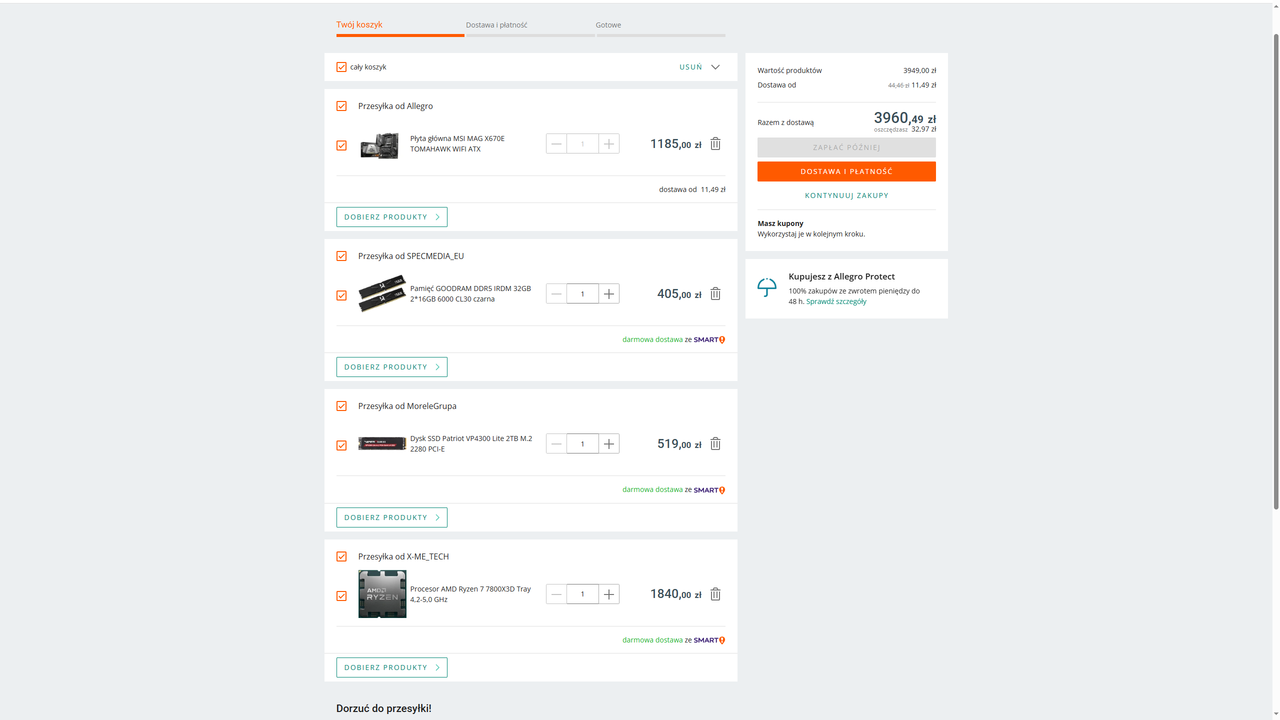Open the GOODRAM DDR5 IRDM 32GB product title
This screenshot has height=720, width=1280.
(470, 294)
